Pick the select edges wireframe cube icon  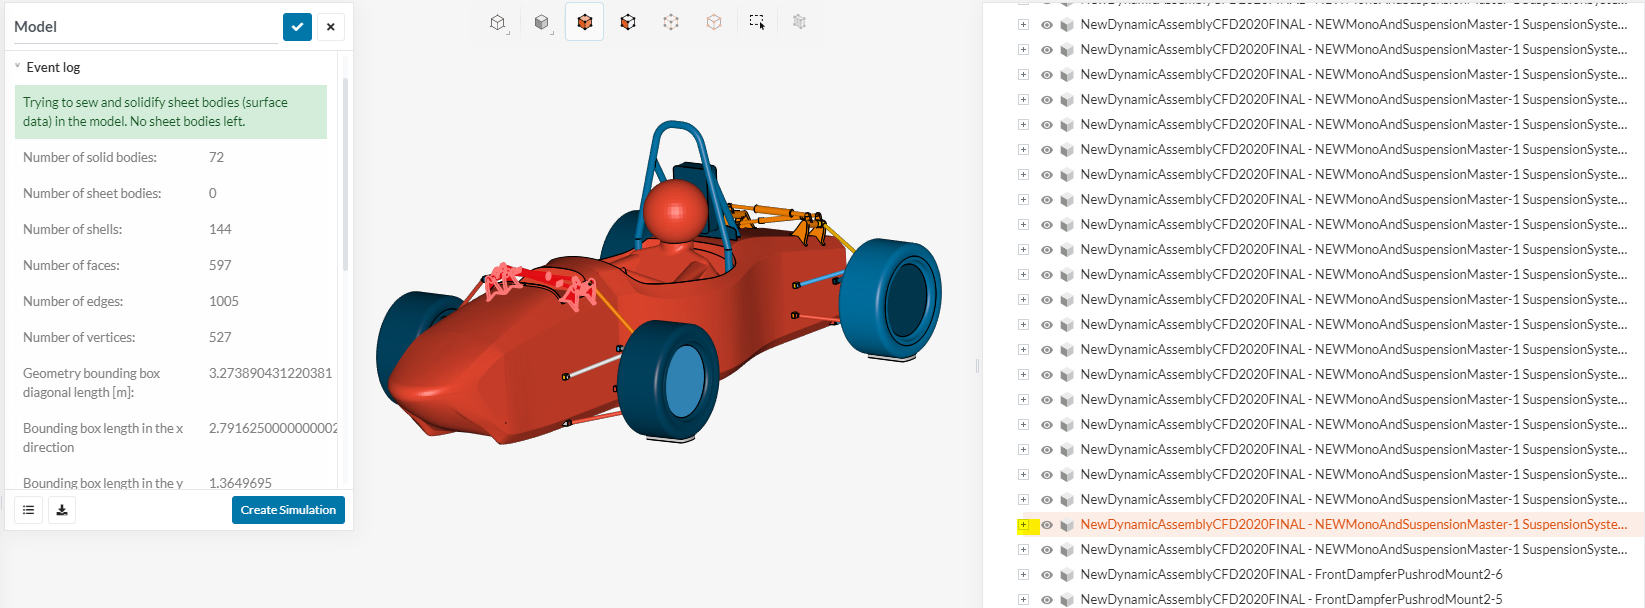tap(671, 22)
